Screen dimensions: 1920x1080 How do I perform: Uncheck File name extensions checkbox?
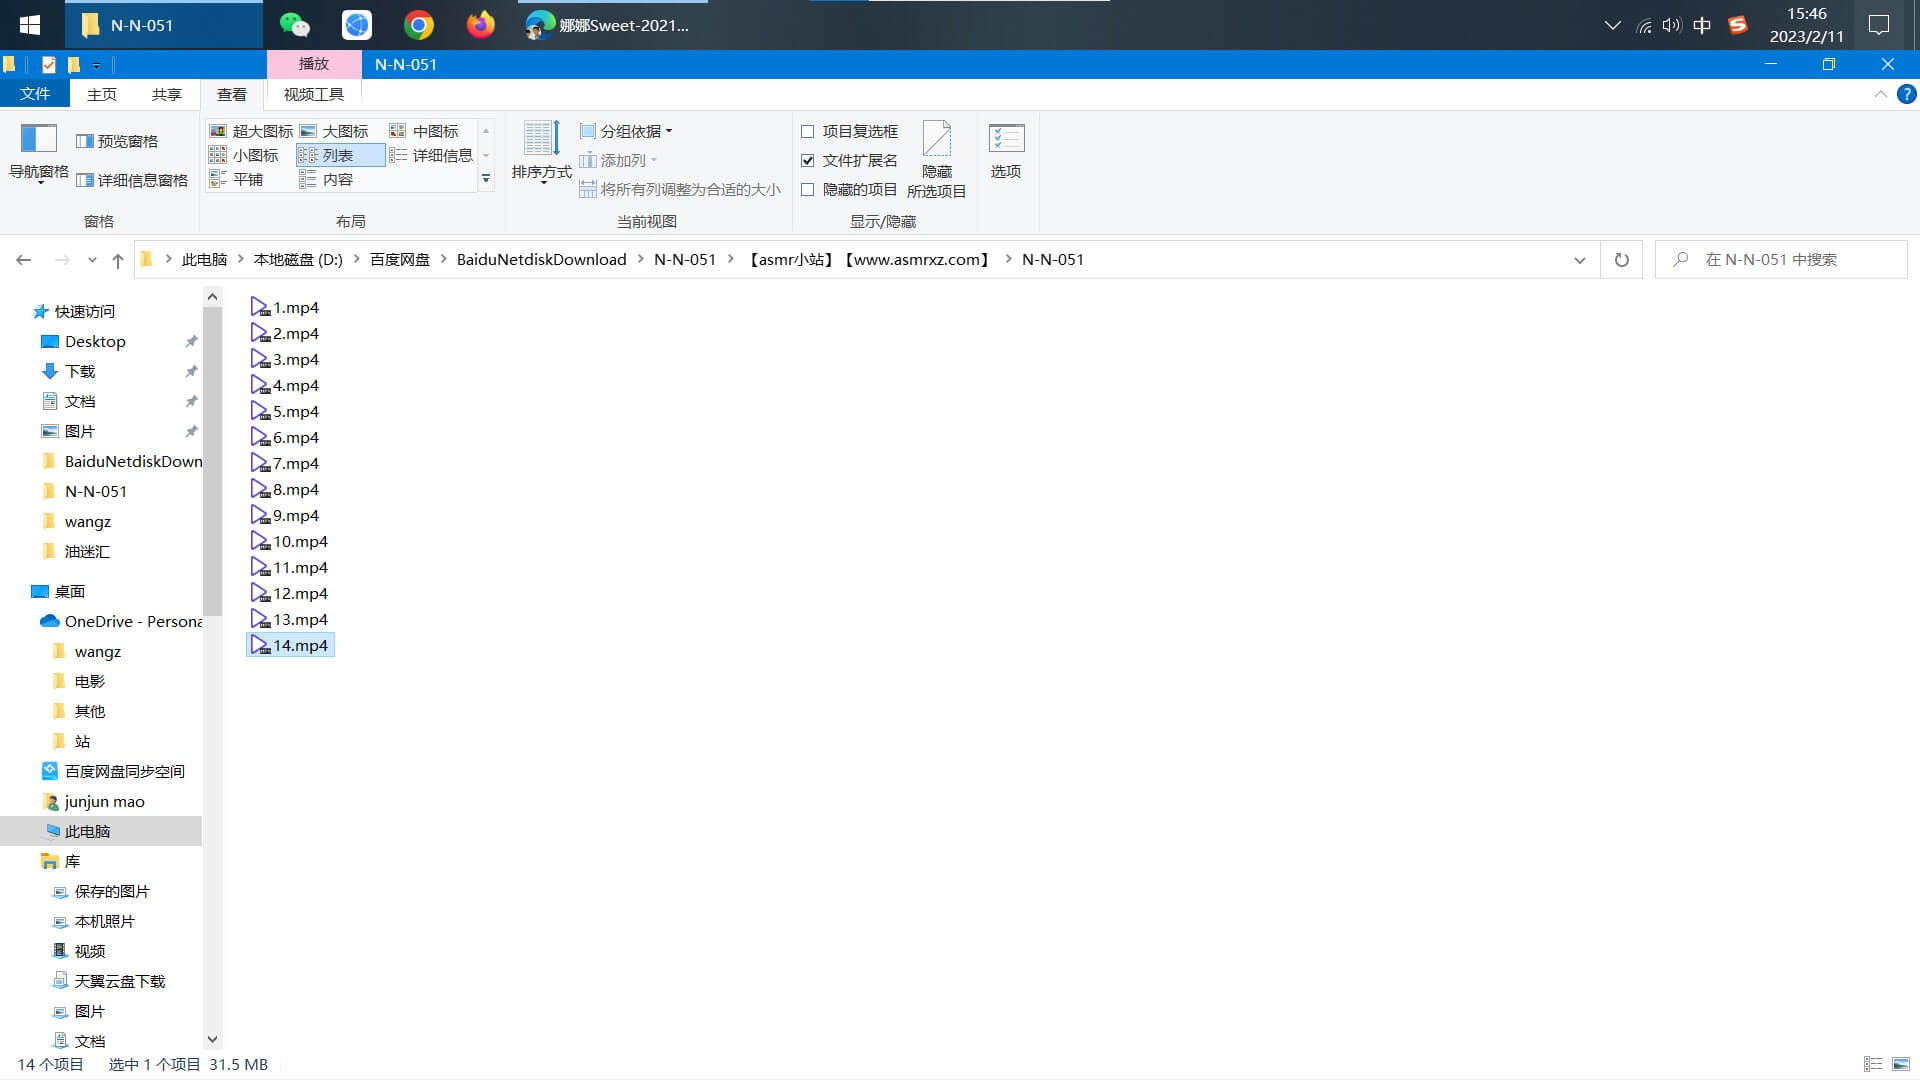(808, 160)
